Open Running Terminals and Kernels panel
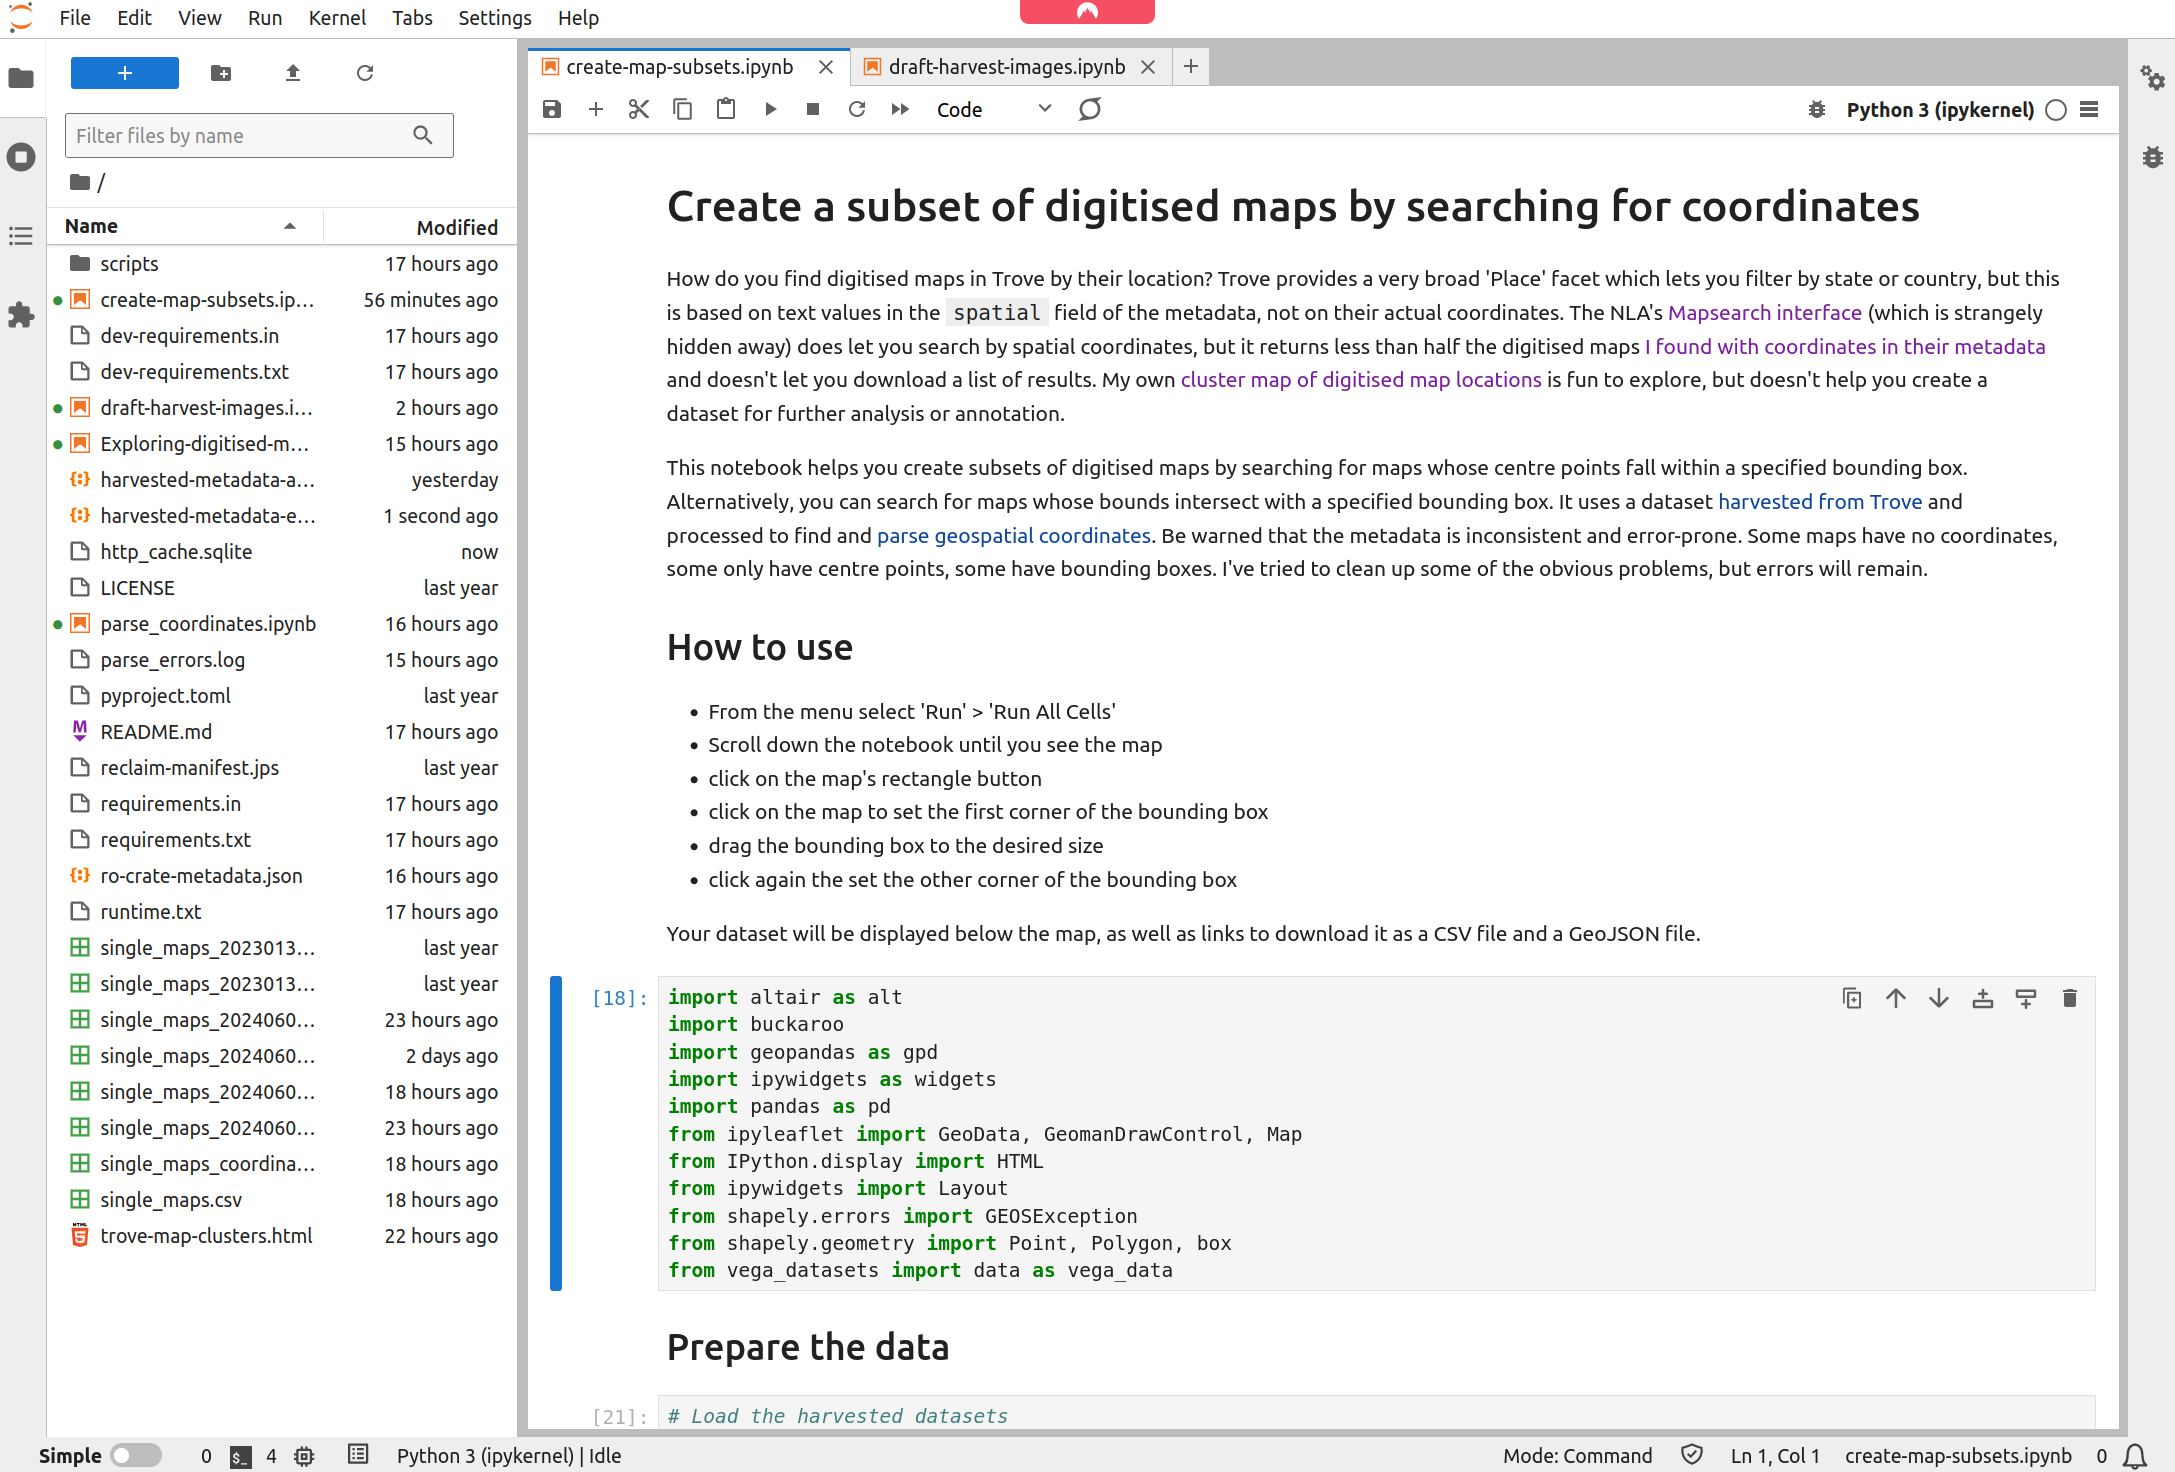This screenshot has width=2175, height=1472. (x=21, y=157)
